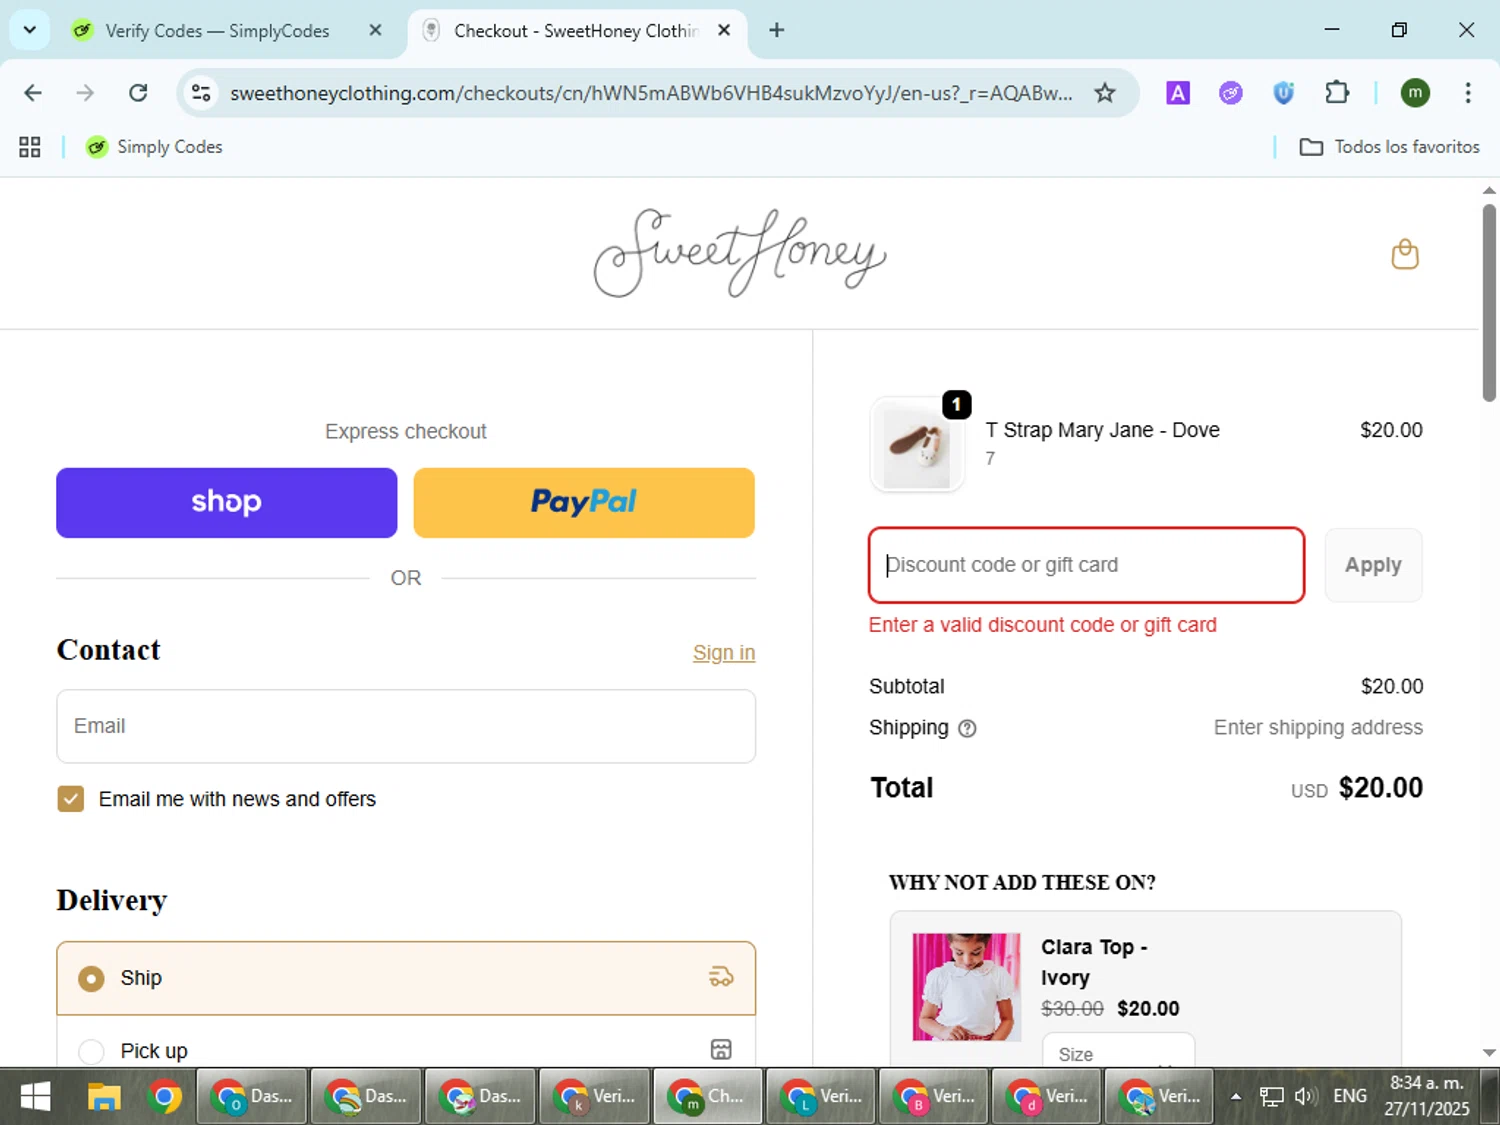Click the Clara Top - Ivory title
1500x1125 pixels.
pyautogui.click(x=1095, y=962)
